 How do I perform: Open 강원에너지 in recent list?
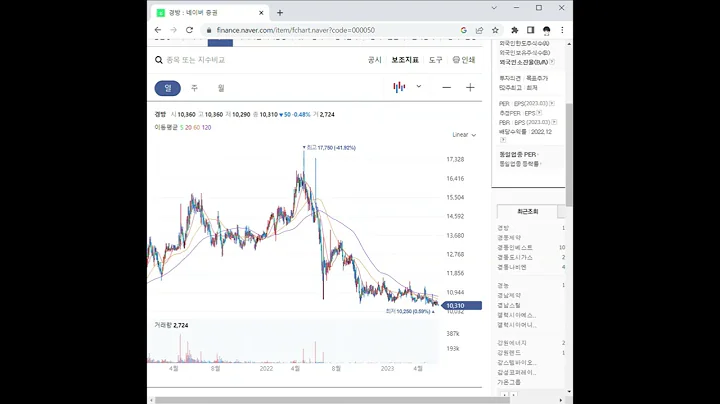512,343
